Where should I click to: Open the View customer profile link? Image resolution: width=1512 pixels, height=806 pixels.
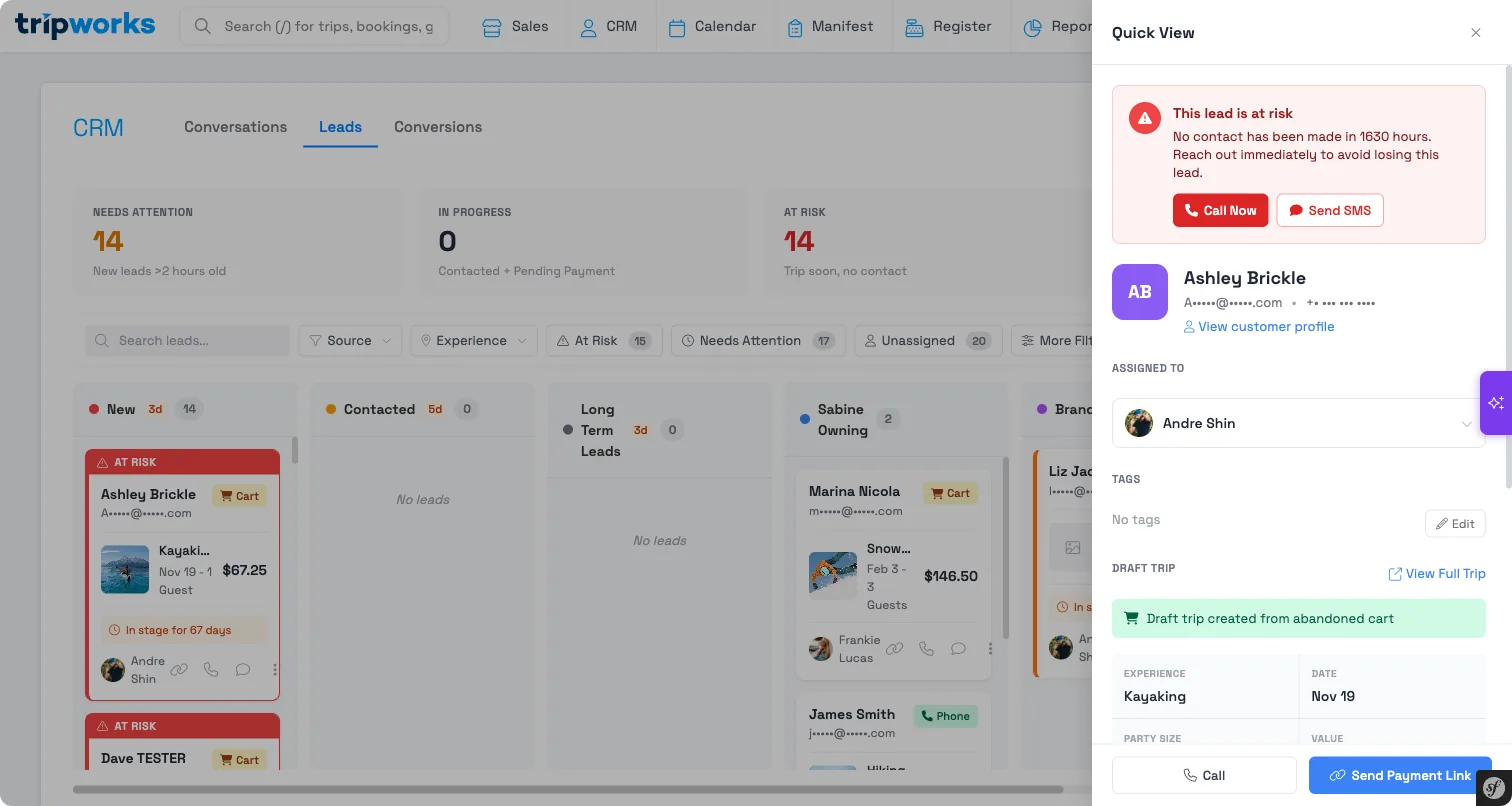1258,327
